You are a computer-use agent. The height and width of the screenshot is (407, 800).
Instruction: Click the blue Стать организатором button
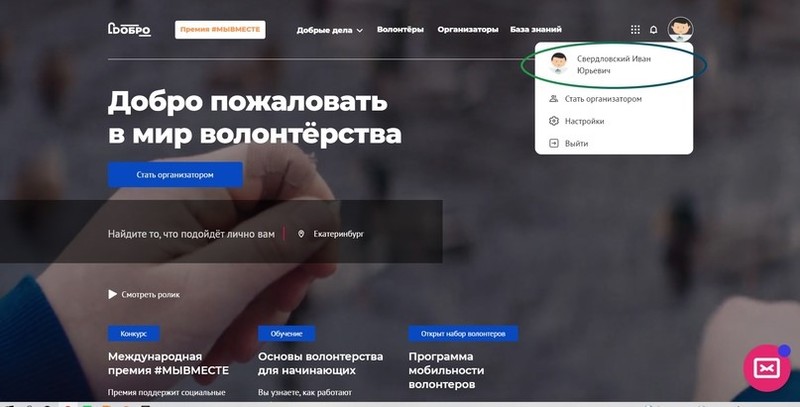pos(175,174)
